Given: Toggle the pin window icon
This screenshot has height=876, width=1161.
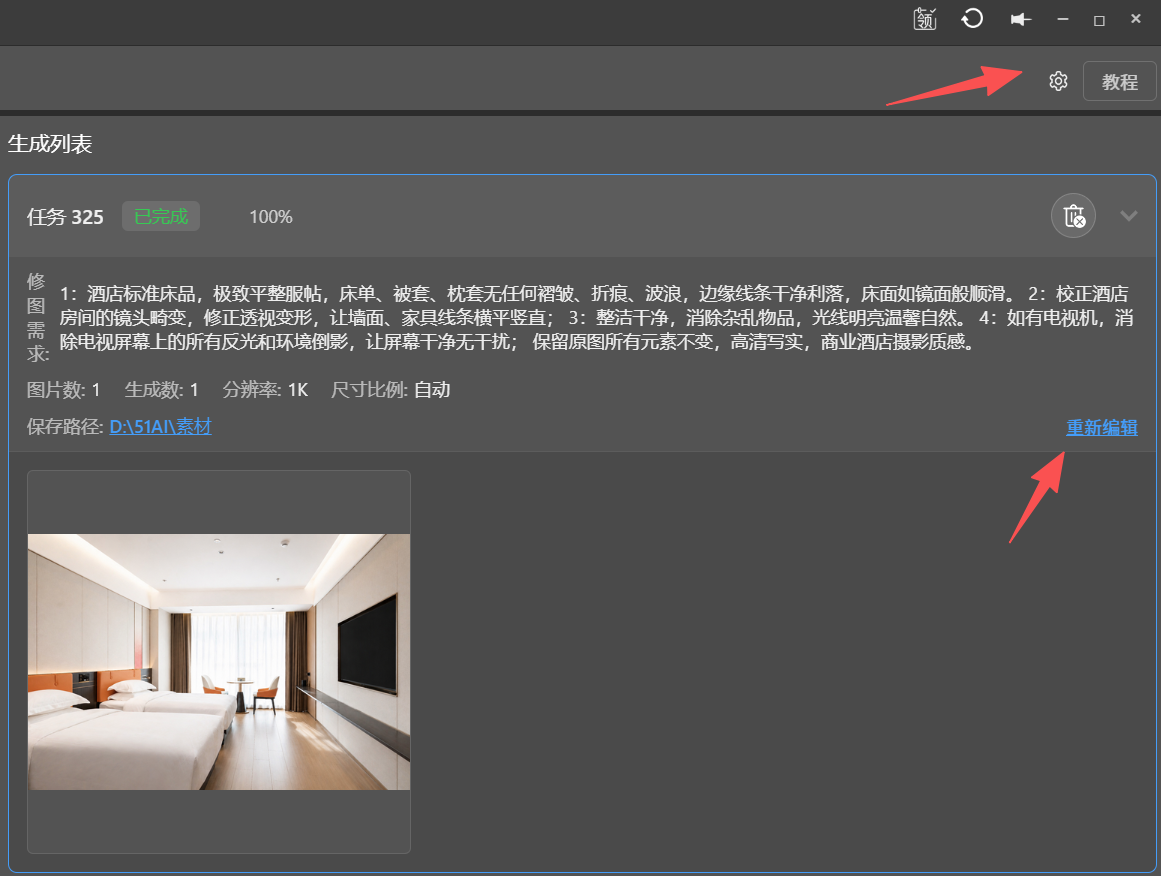Looking at the screenshot, I should [x=1020, y=19].
